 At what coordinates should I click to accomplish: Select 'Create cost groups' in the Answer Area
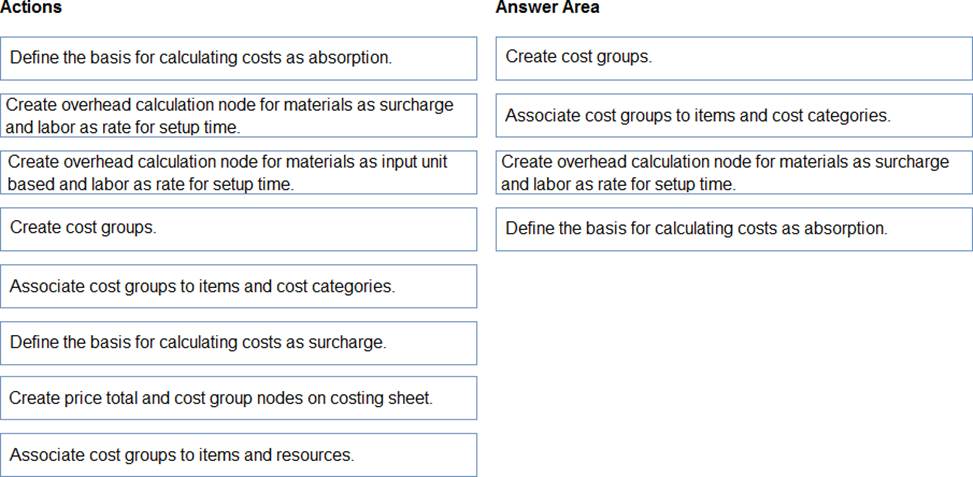[x=733, y=58]
